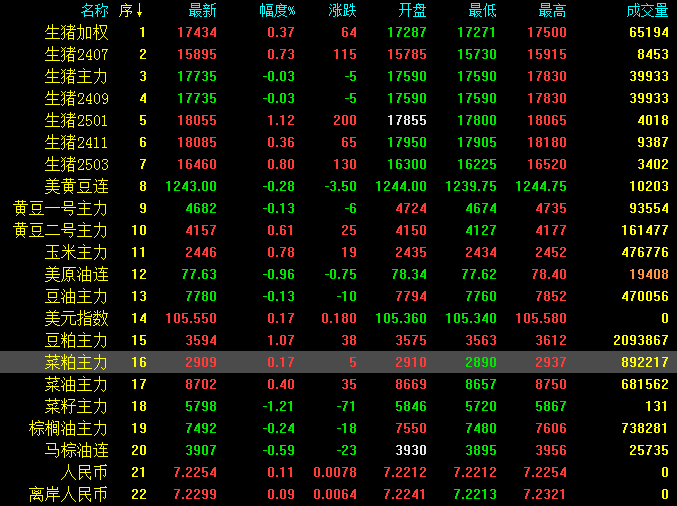Select the 马棕油连 row name
The width and height of the screenshot is (677, 506).
pyautogui.click(x=76, y=450)
